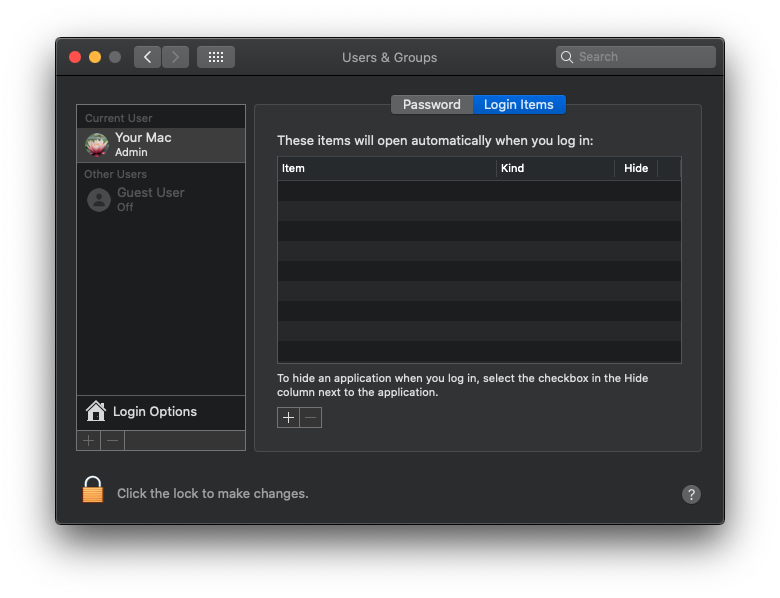Close the Users & Groups window
The image size is (780, 598).
[x=75, y=57]
